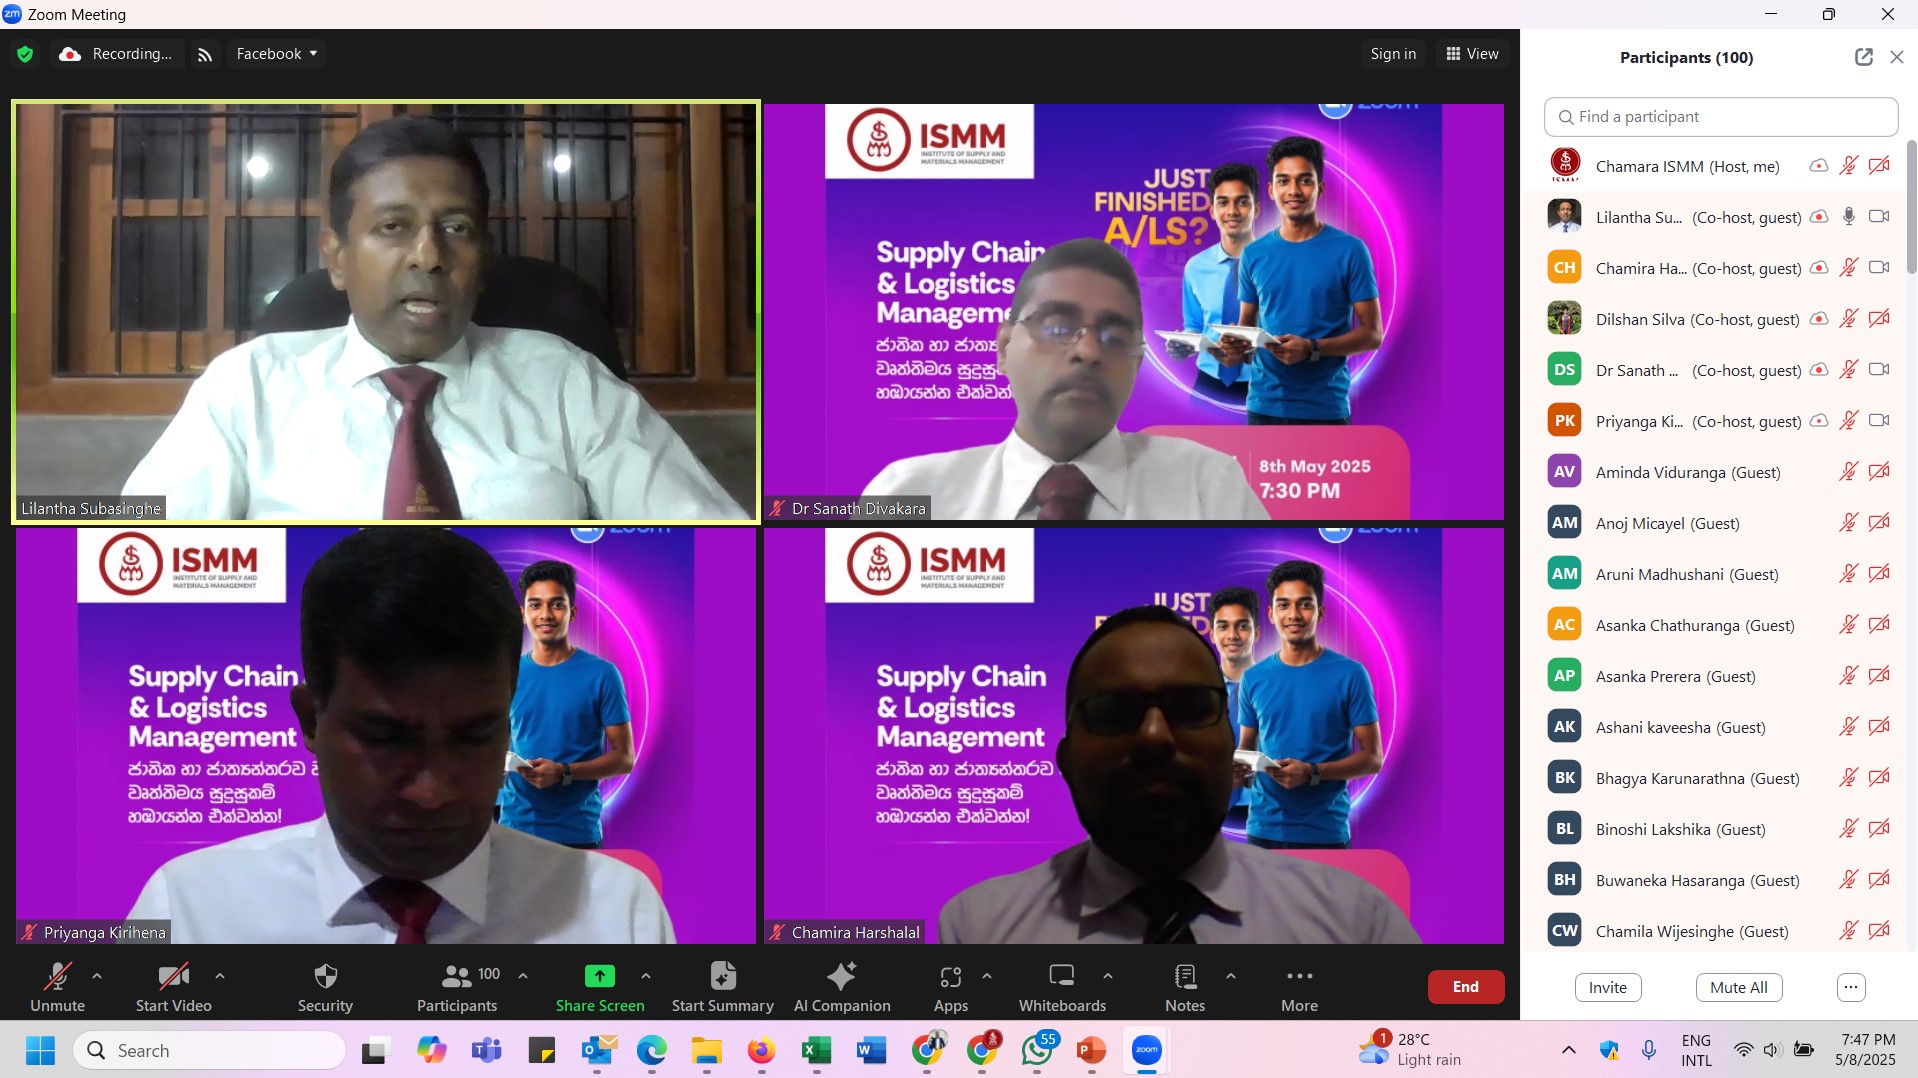This screenshot has height=1078, width=1918.
Task: Open Outlook from the taskbar
Action: pos(597,1051)
